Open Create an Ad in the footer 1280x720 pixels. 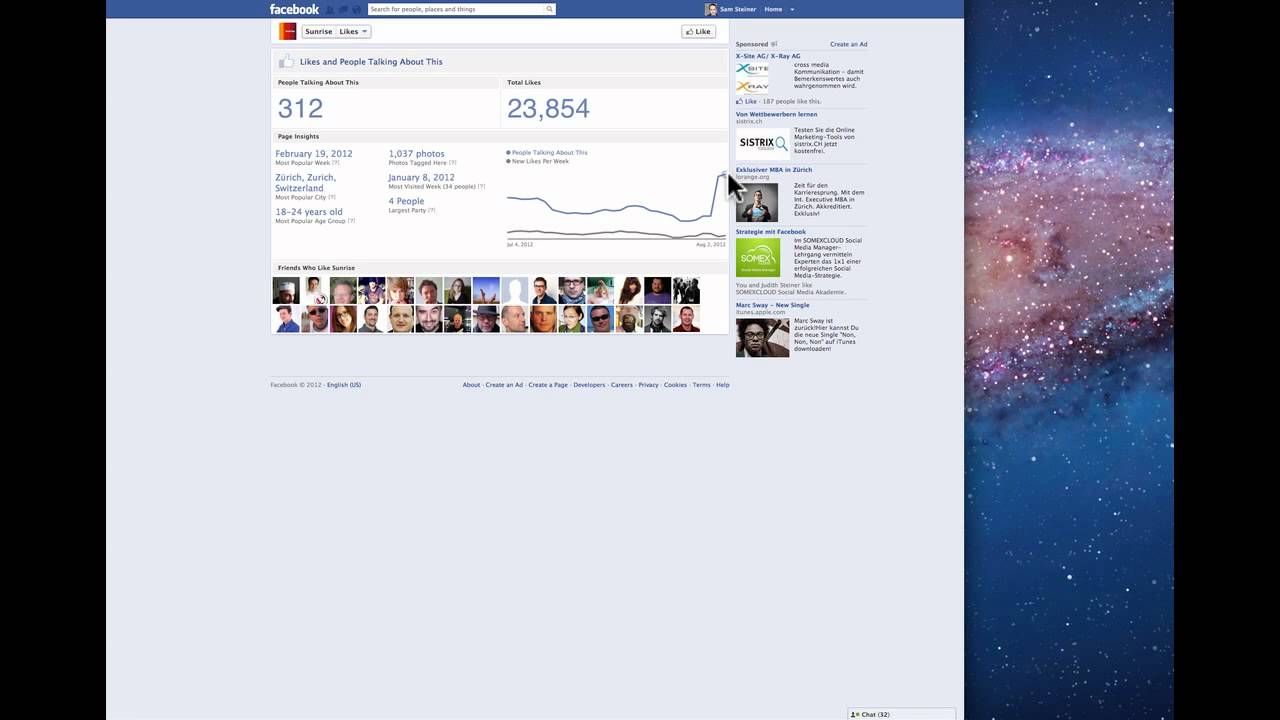click(x=504, y=385)
